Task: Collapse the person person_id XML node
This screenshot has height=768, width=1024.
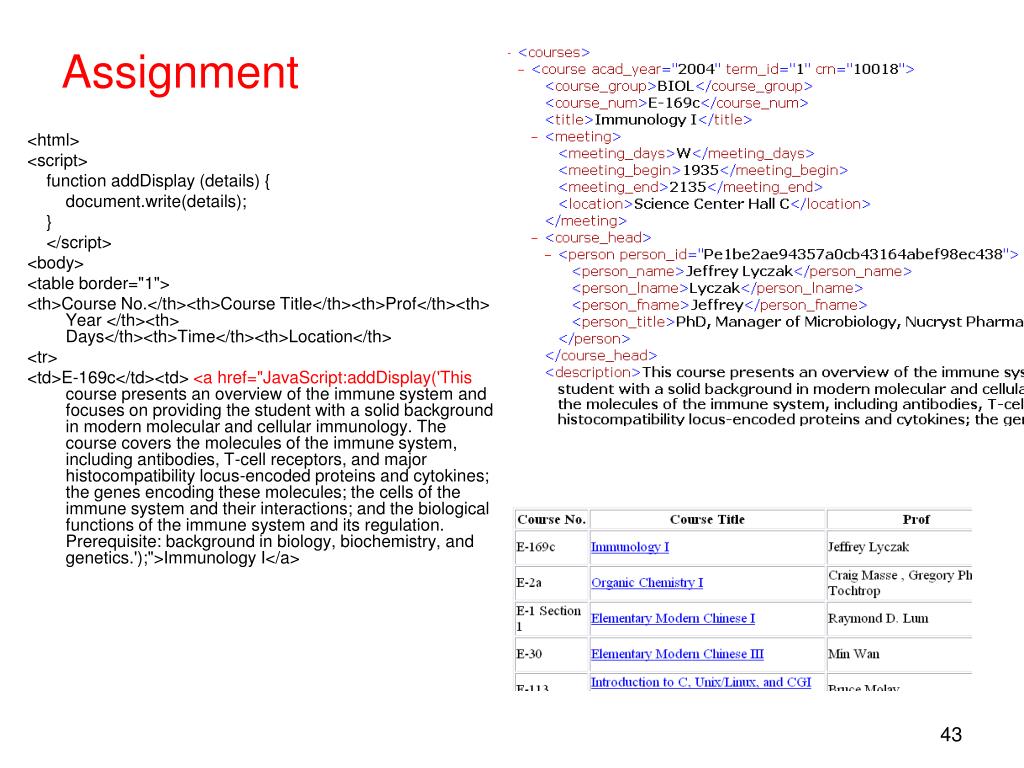Action: pos(548,255)
